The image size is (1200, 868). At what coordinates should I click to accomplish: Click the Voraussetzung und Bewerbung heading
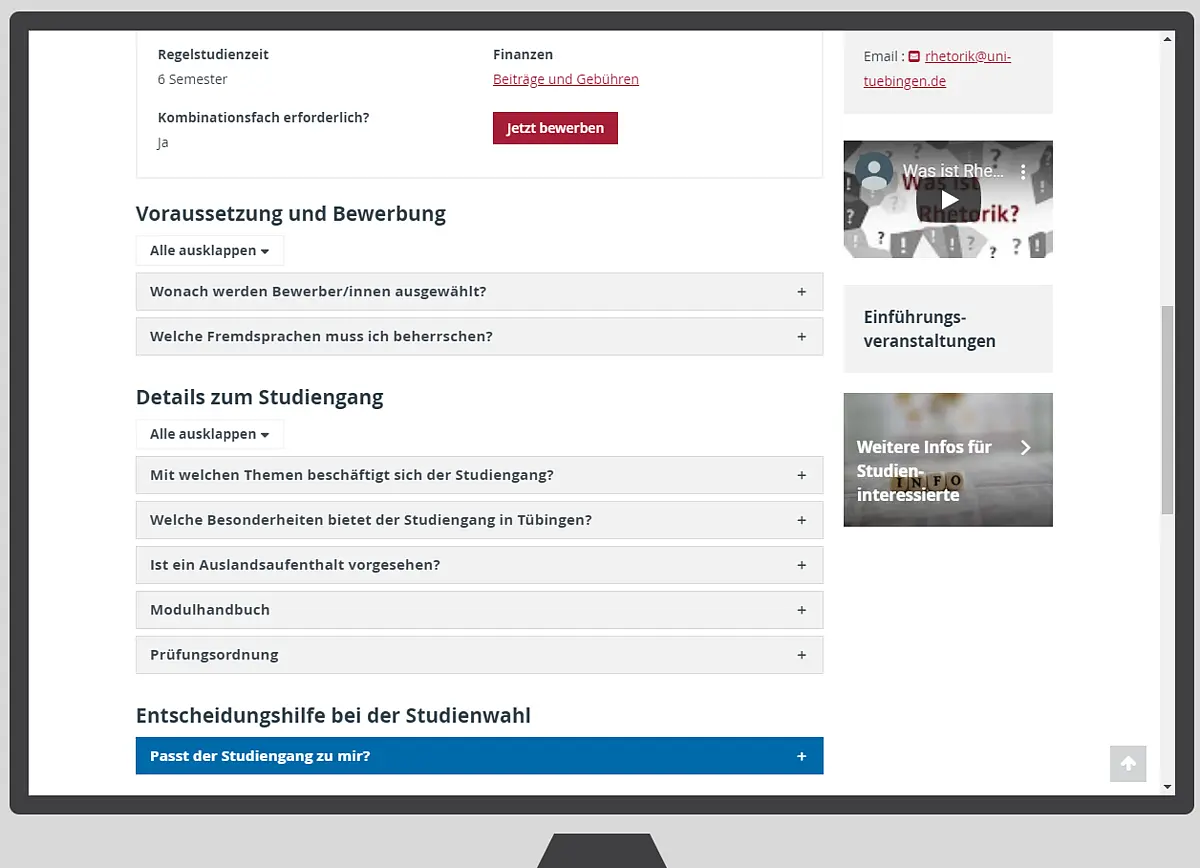(x=291, y=214)
